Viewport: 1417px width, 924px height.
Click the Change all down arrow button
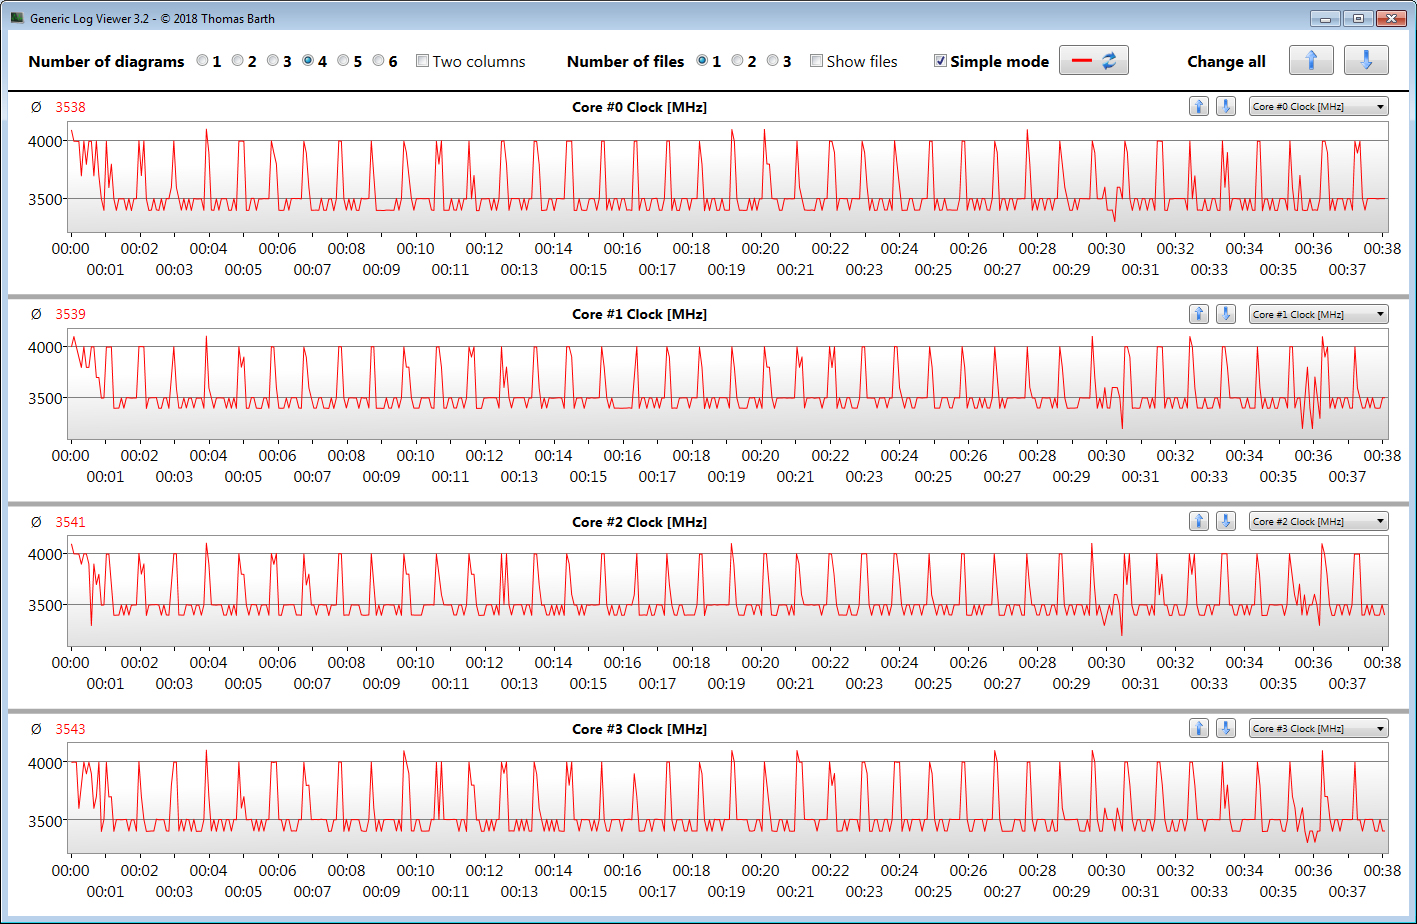click(1366, 61)
